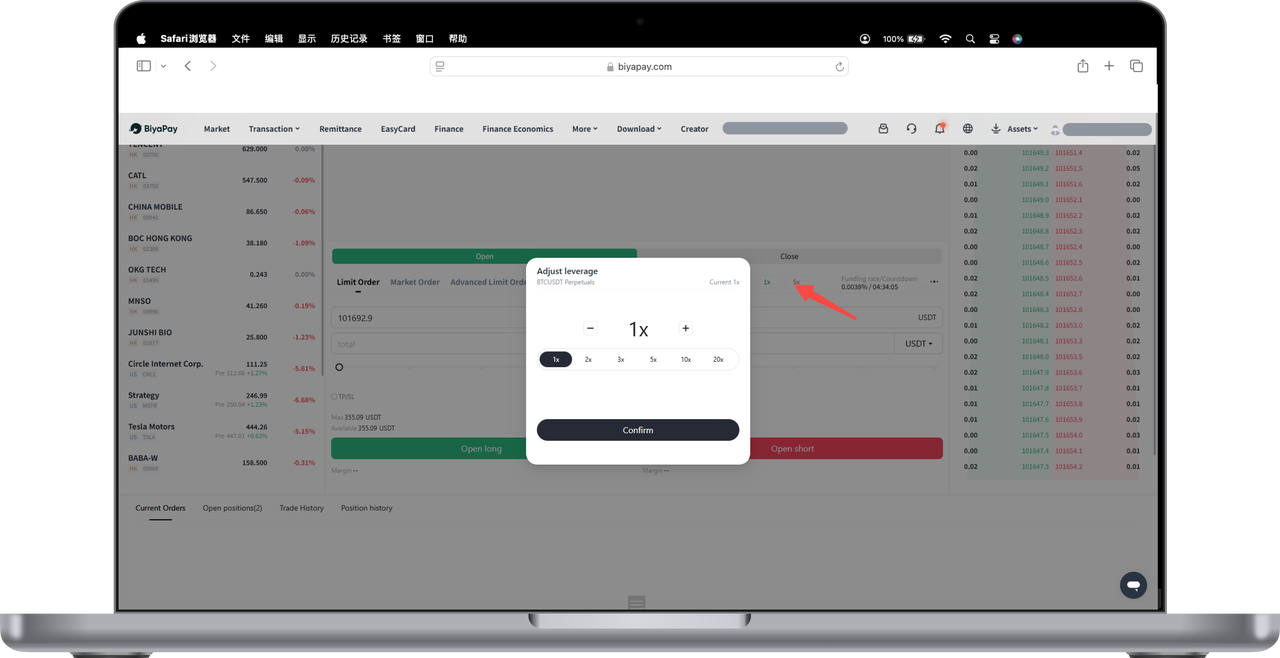Open the customer support headset icon
Viewport: 1280px width, 658px height.
911,129
